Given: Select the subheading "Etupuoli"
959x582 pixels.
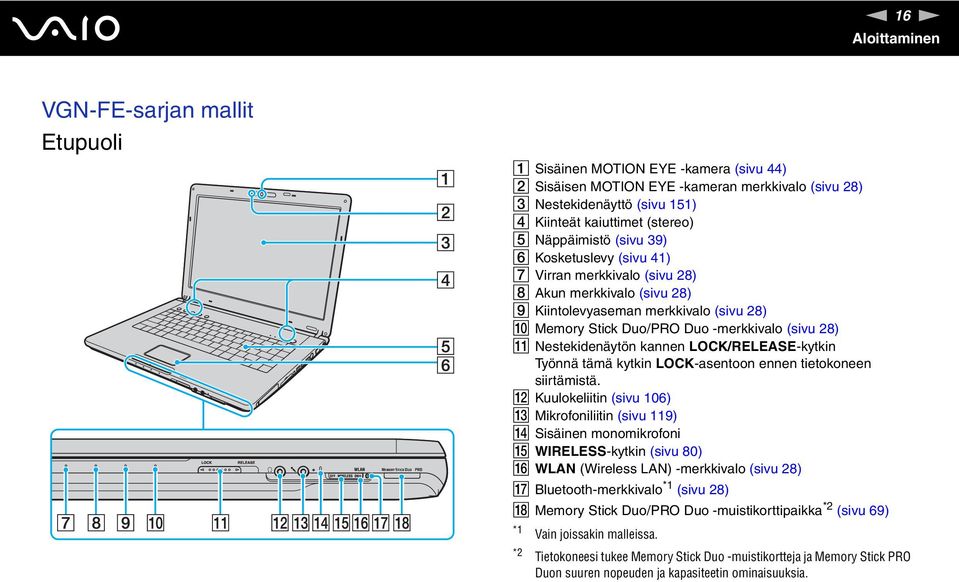Looking at the screenshot, I should coord(82,142).
